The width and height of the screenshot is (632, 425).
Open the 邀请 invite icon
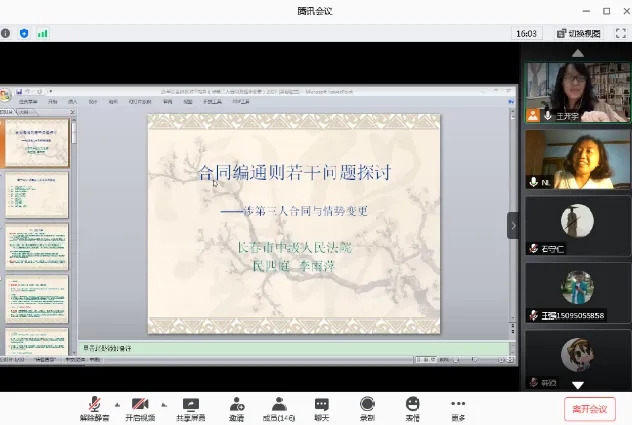236,407
